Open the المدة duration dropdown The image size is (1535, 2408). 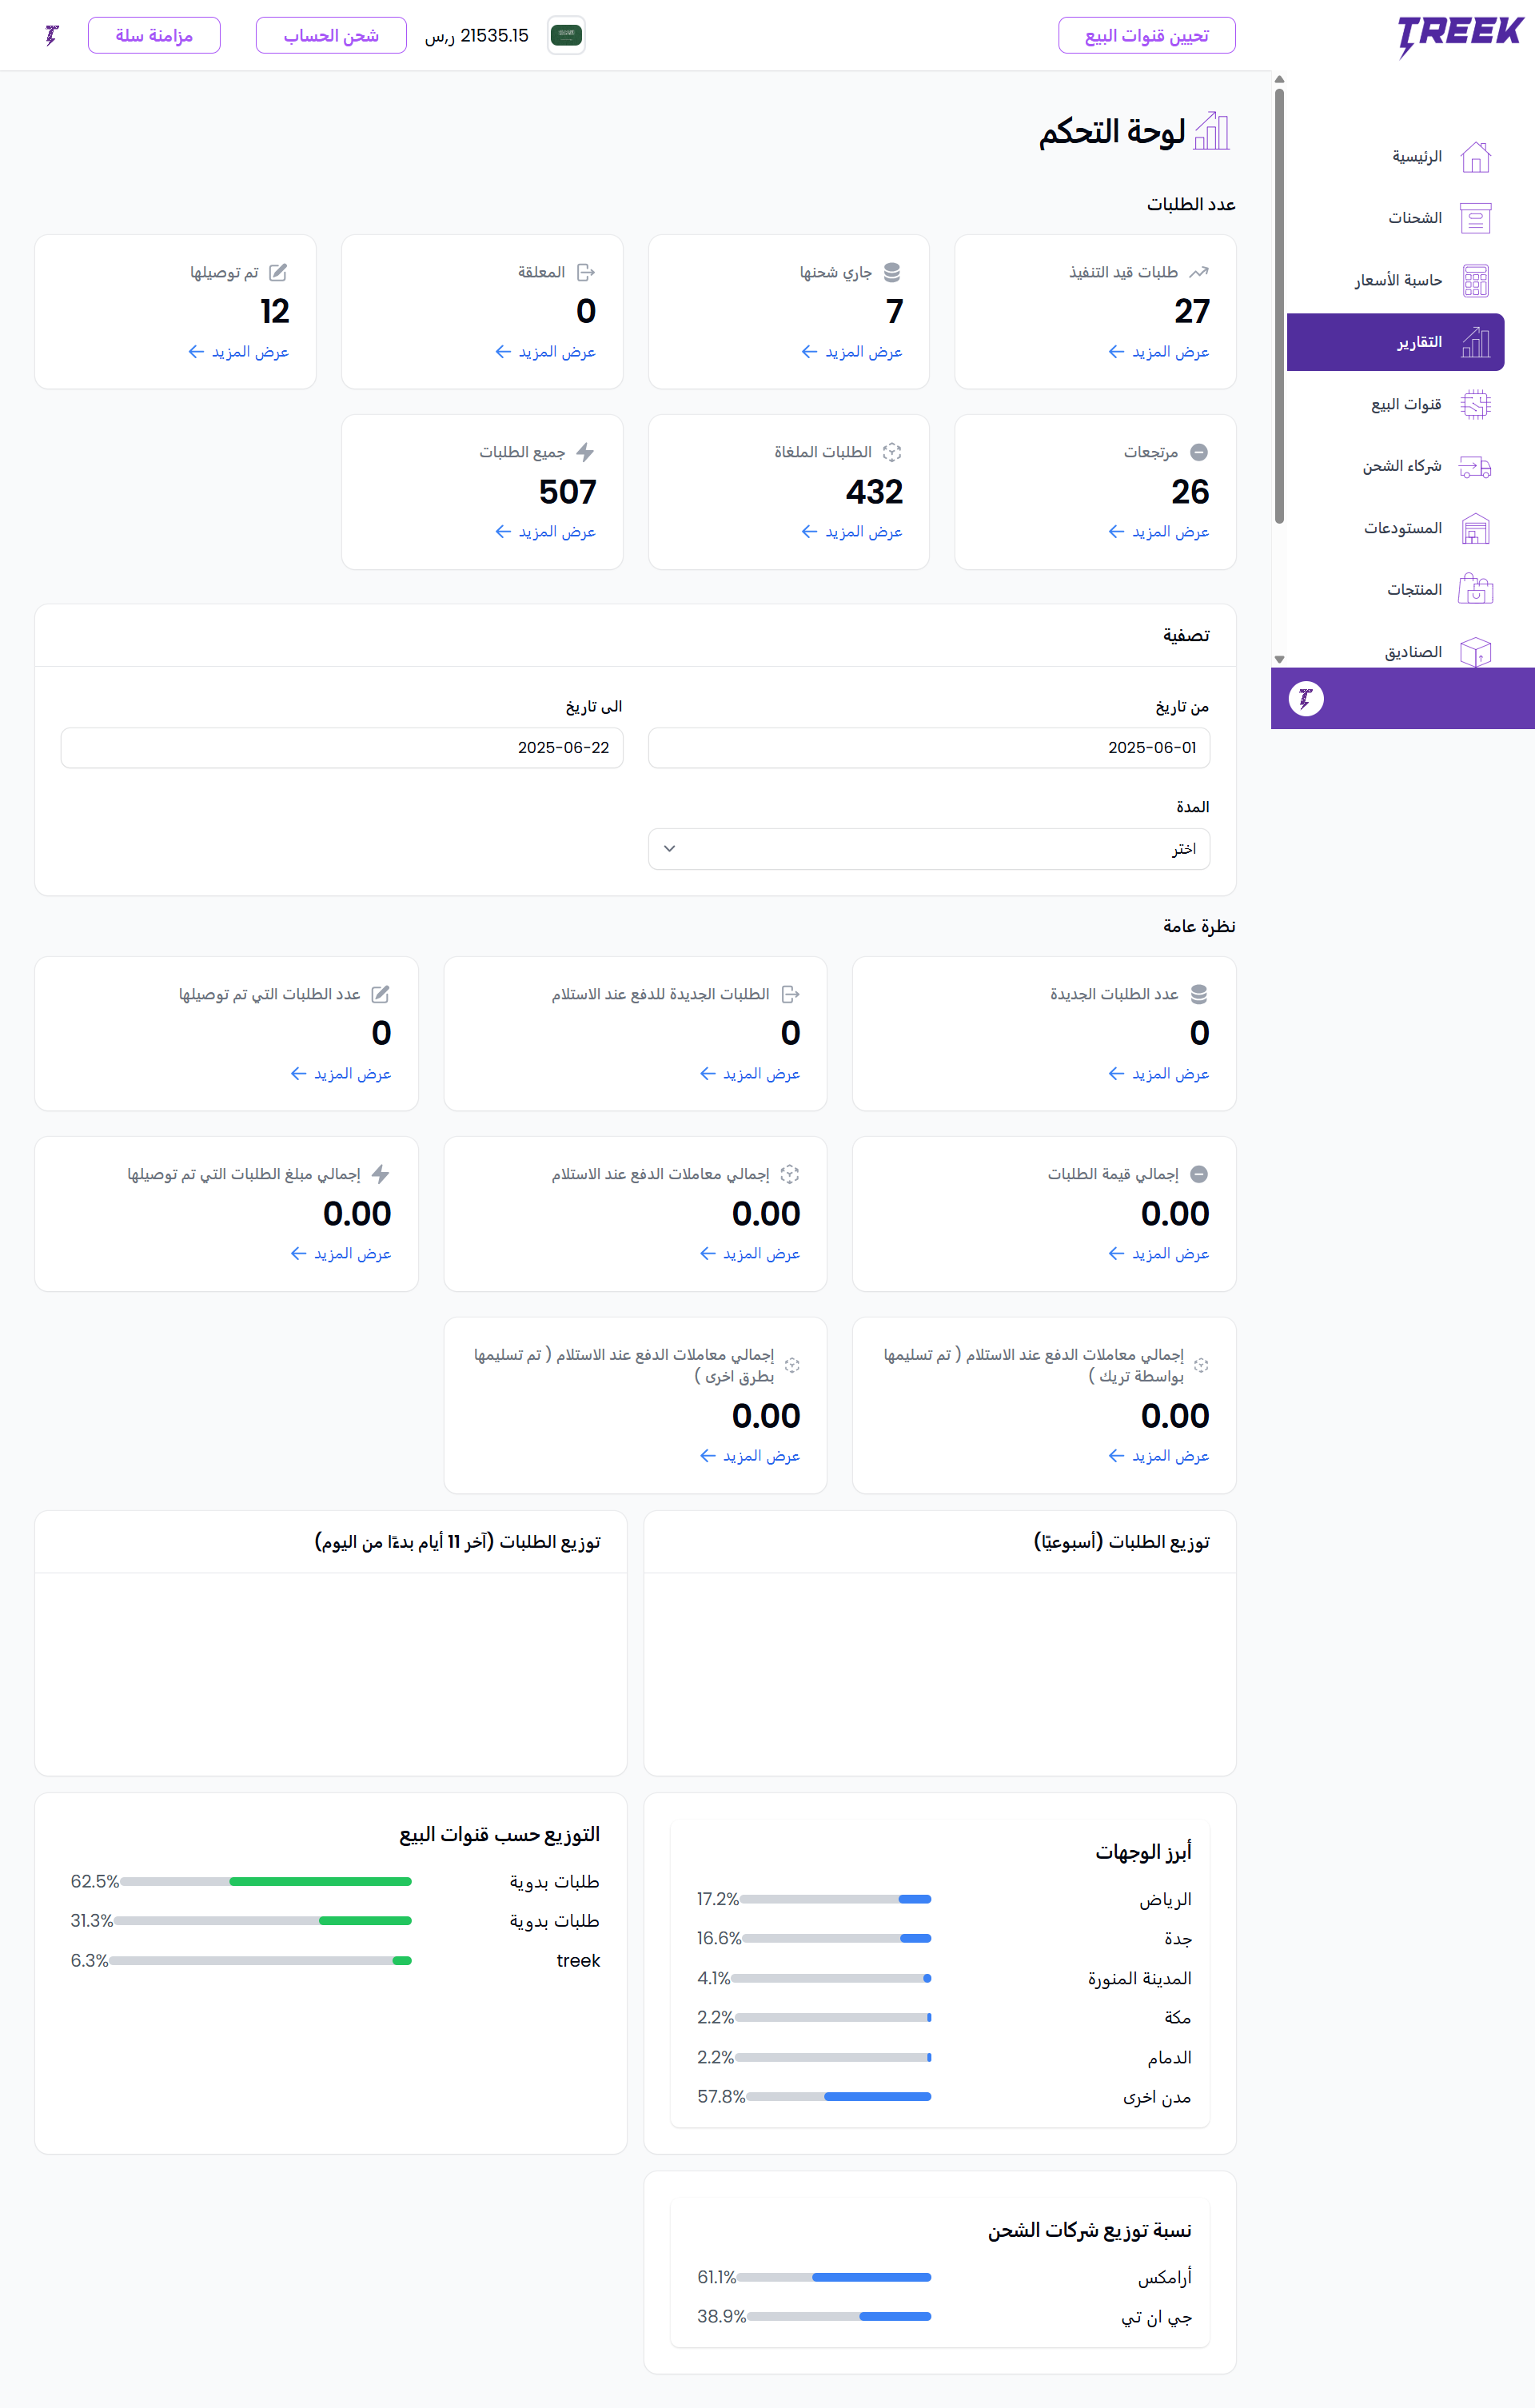click(x=929, y=849)
